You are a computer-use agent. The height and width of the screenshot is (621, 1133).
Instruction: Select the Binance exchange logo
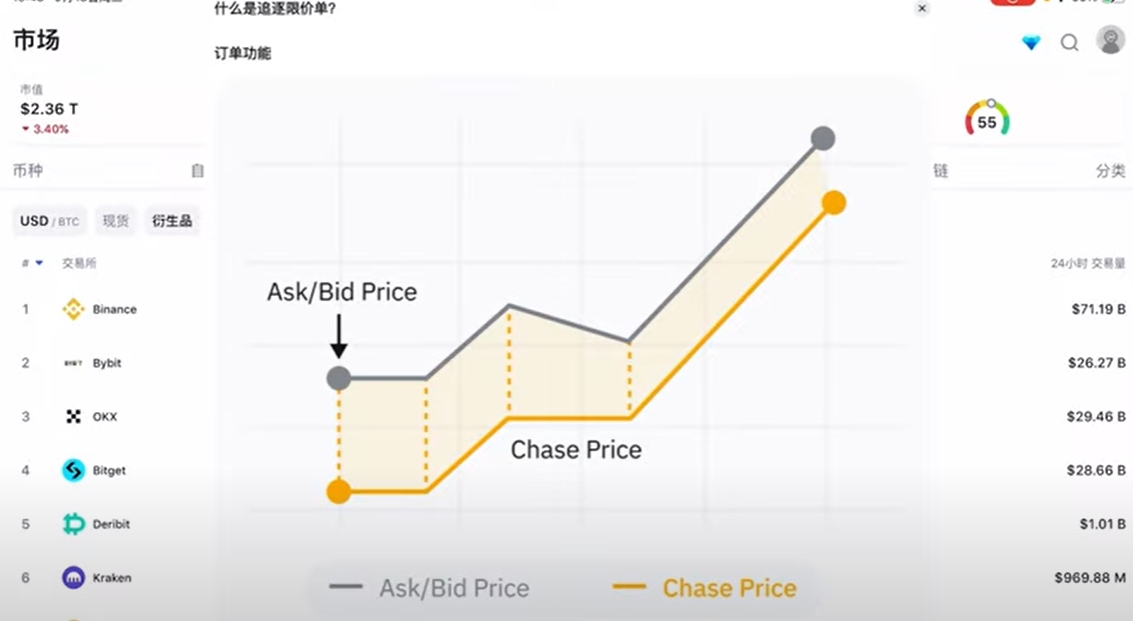[73, 309]
